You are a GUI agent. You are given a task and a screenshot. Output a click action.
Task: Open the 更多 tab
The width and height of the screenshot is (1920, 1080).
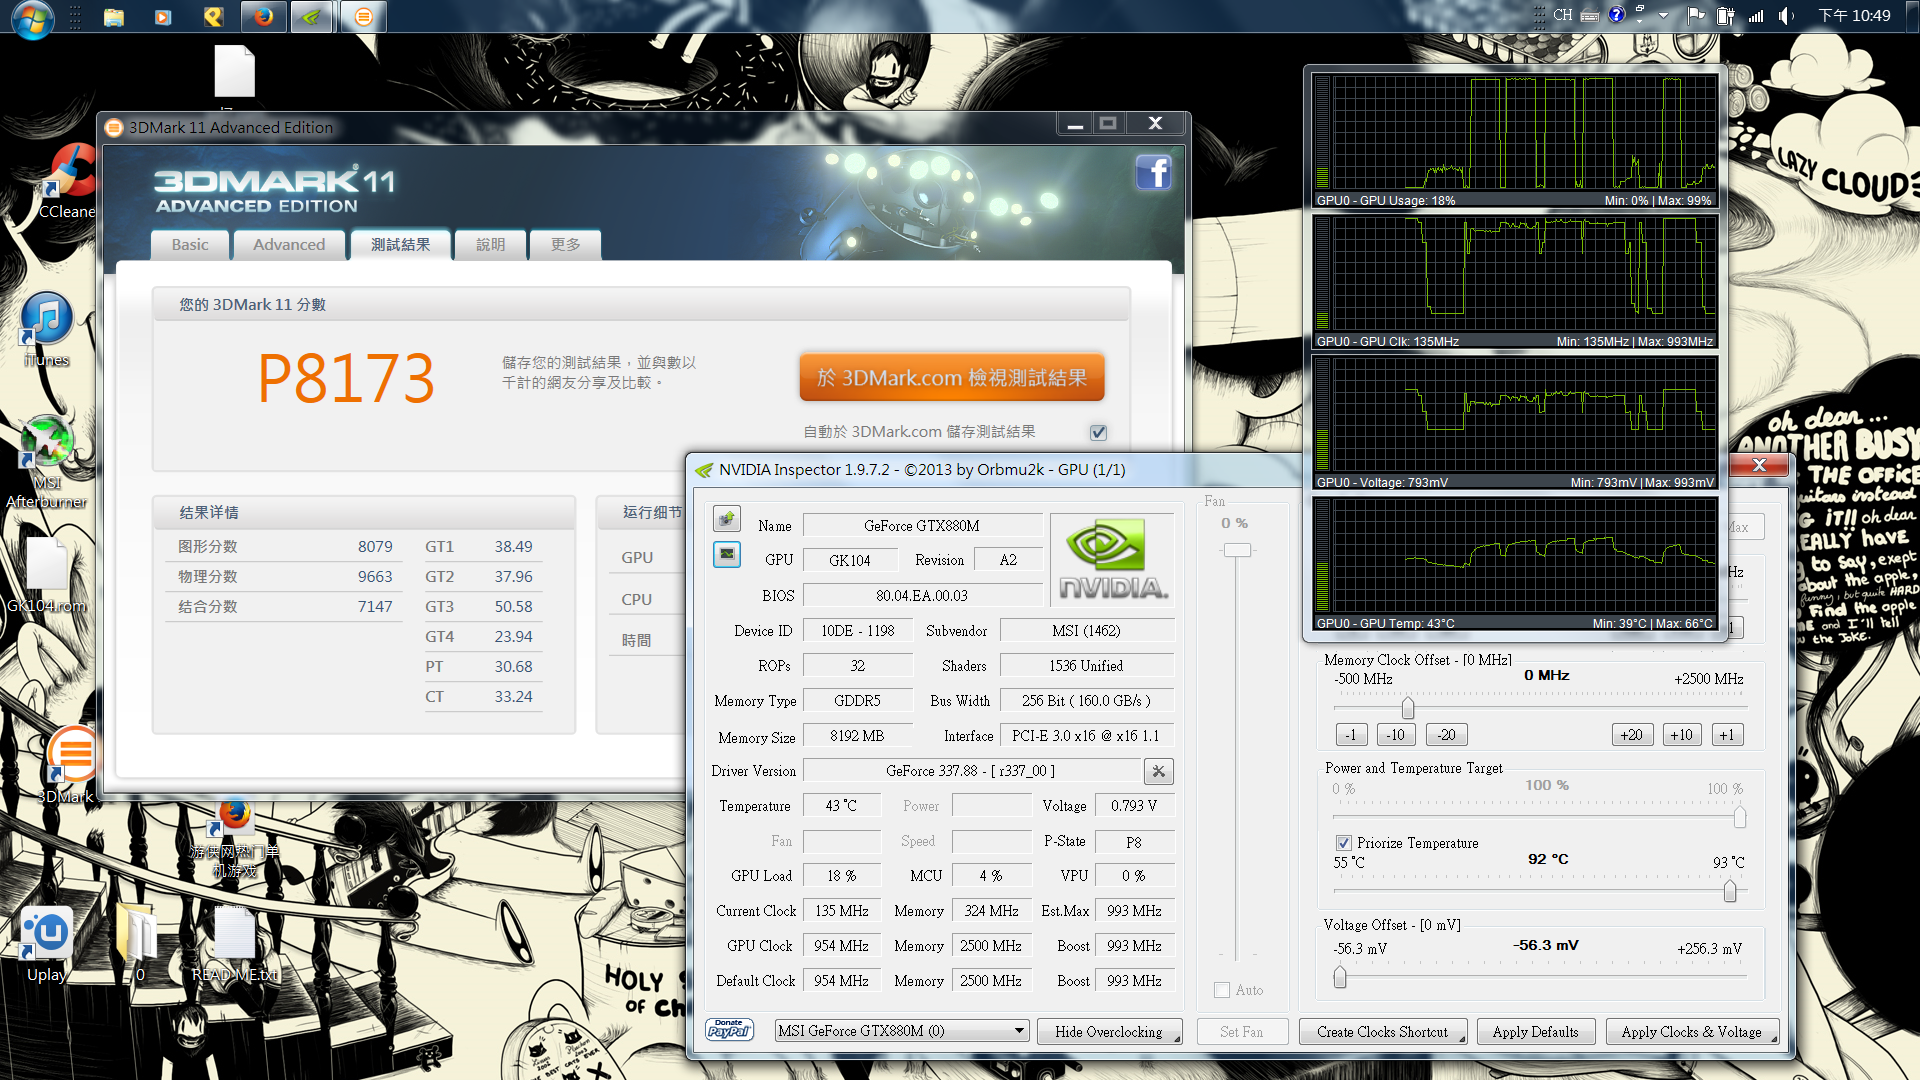565,244
